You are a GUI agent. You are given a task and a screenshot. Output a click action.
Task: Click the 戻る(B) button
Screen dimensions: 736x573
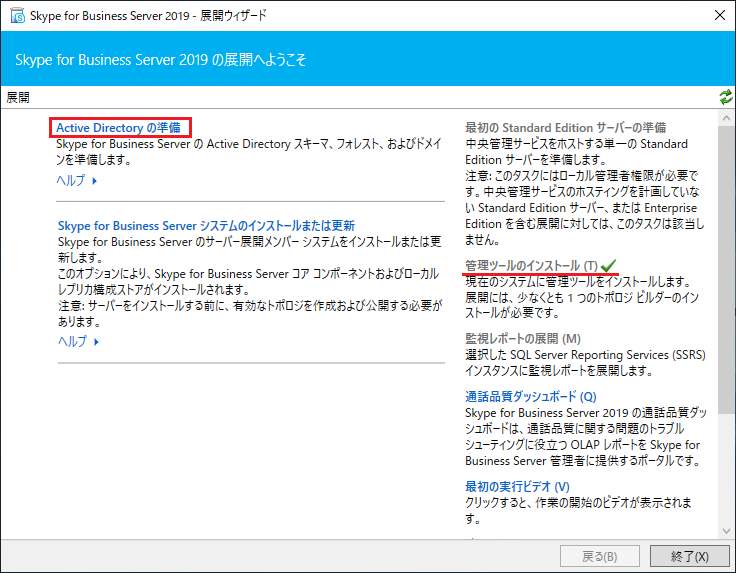click(599, 557)
